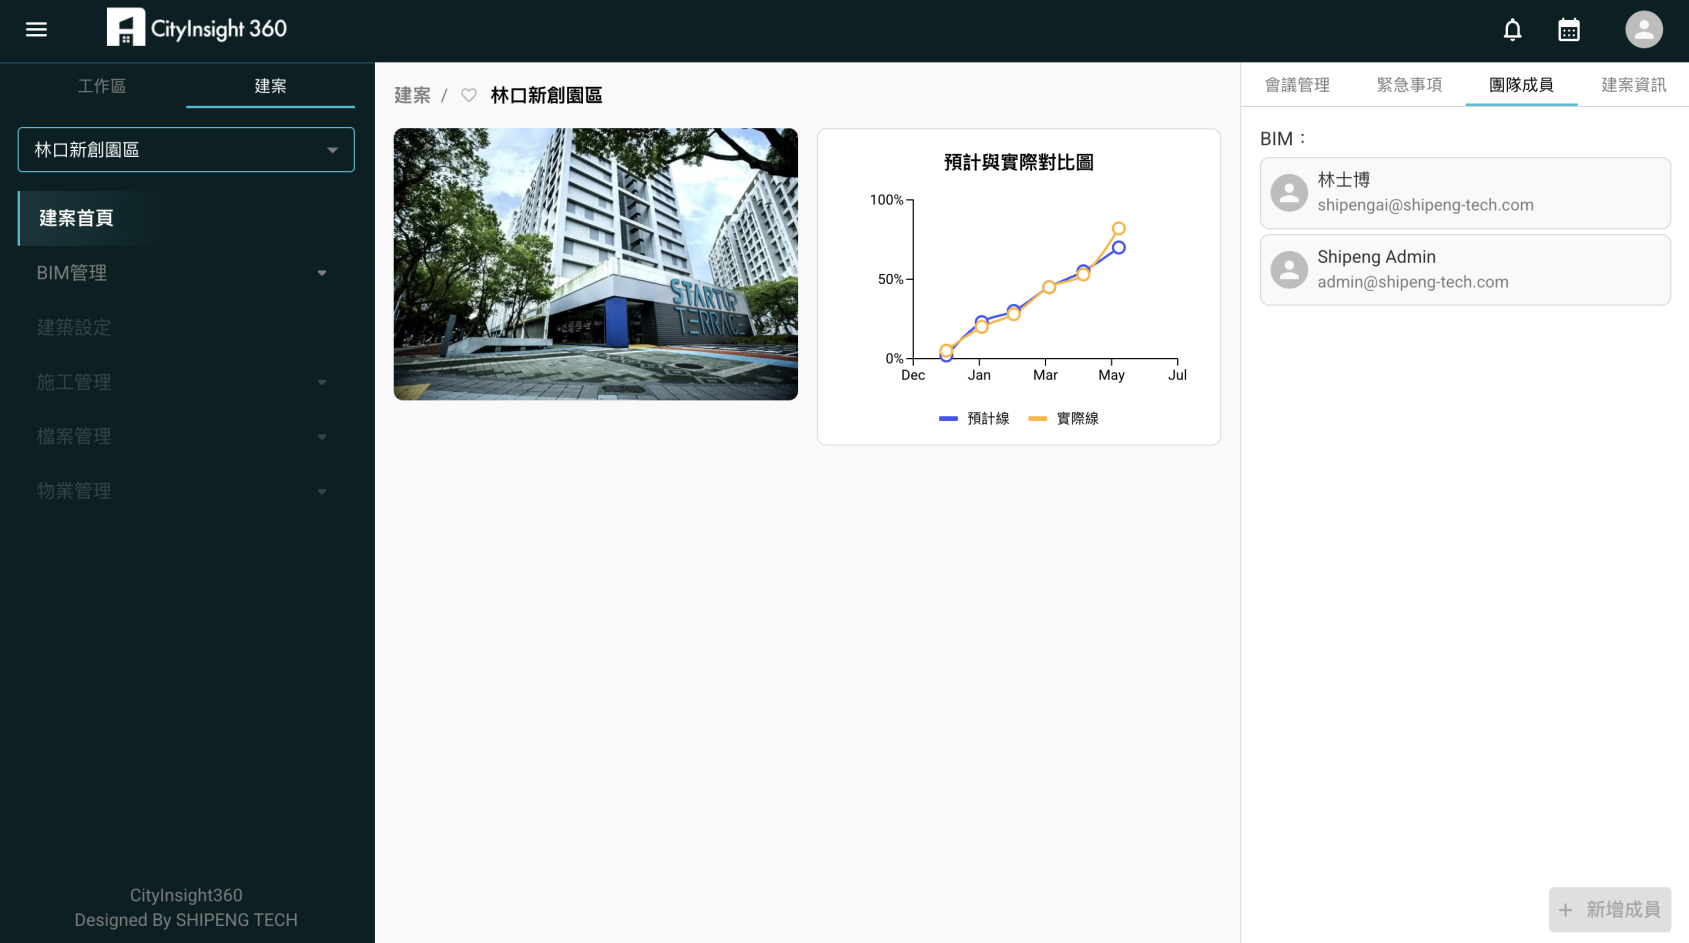Toggle favorite heart for 林口新創園區
The width and height of the screenshot is (1689, 943).
tap(468, 96)
